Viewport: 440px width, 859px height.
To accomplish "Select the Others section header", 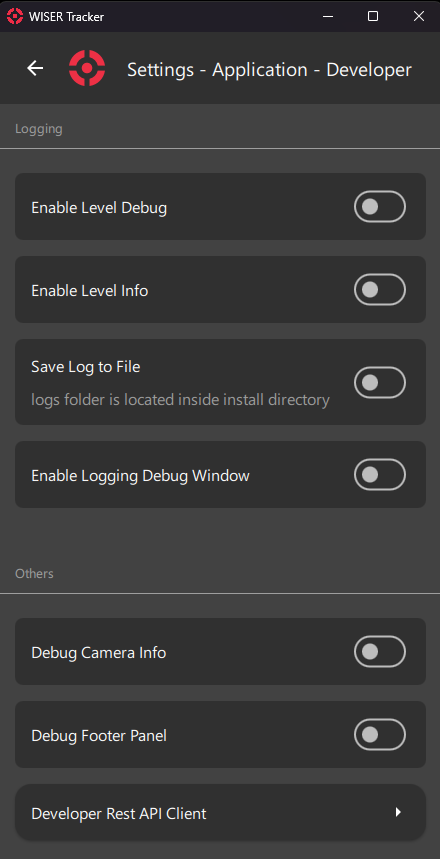I will (34, 574).
